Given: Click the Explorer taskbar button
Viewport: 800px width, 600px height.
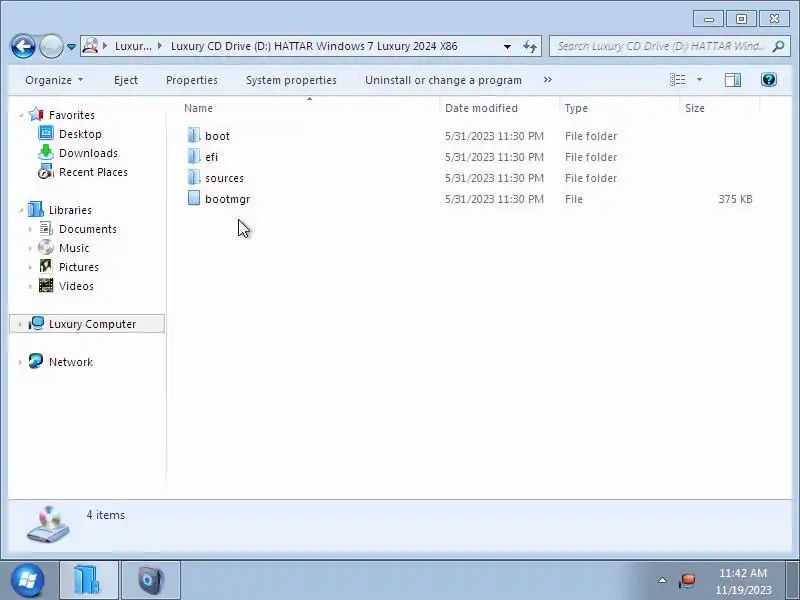Looking at the screenshot, I should click(89, 580).
